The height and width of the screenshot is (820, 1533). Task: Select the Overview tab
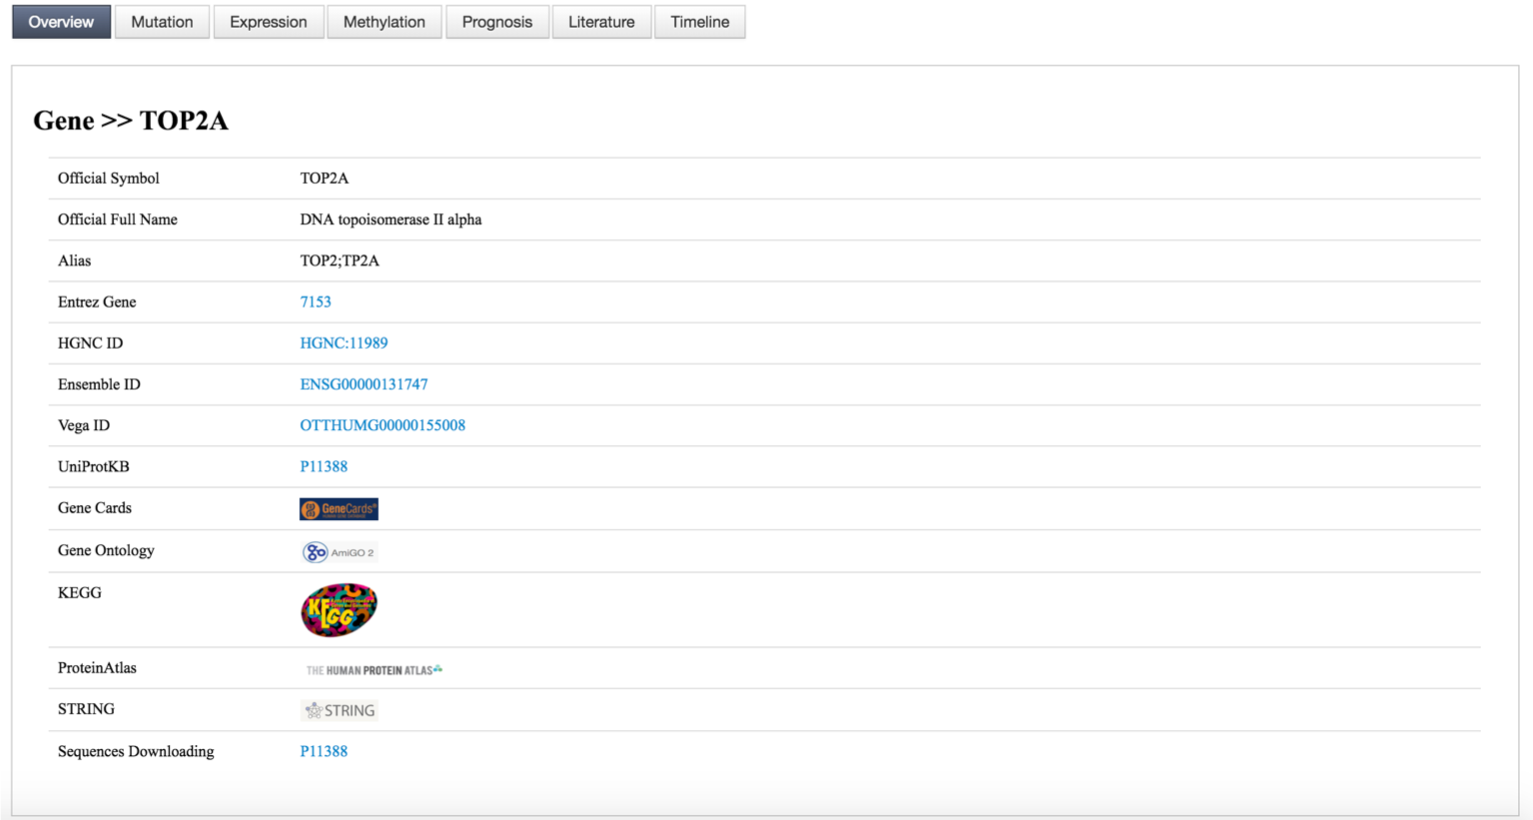click(x=61, y=22)
